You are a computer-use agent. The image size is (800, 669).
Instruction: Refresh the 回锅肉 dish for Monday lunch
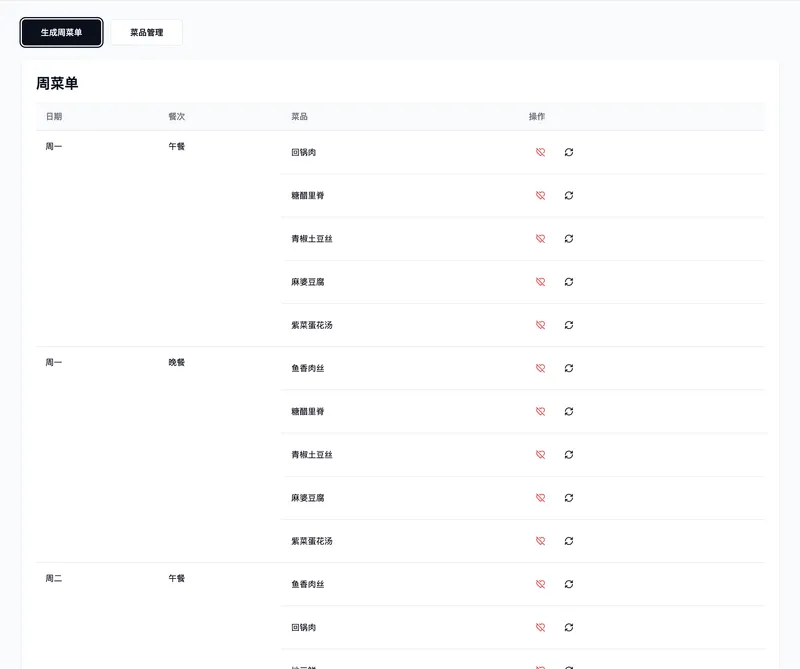(x=569, y=152)
